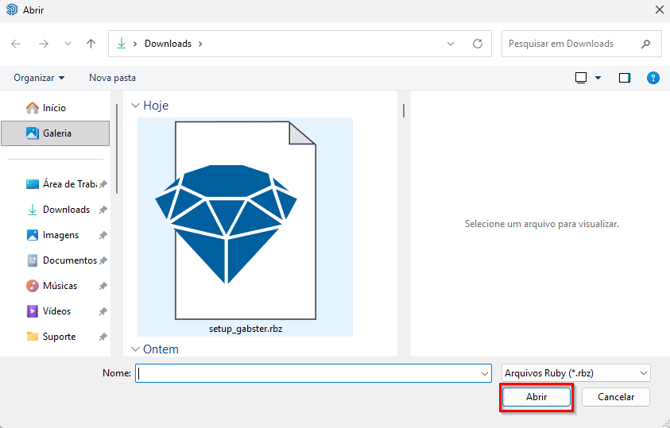The width and height of the screenshot is (670, 428).
Task: Refresh the Downloads folder view
Action: pyautogui.click(x=478, y=44)
